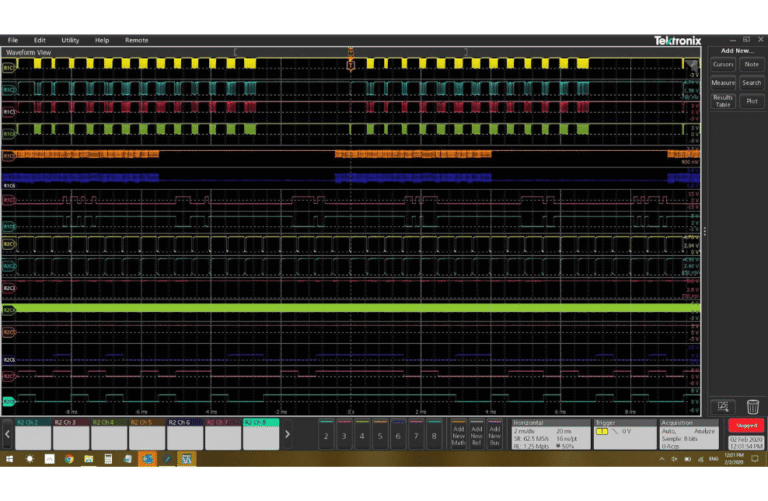Open the Help menu
The image size is (768, 501).
coord(102,40)
